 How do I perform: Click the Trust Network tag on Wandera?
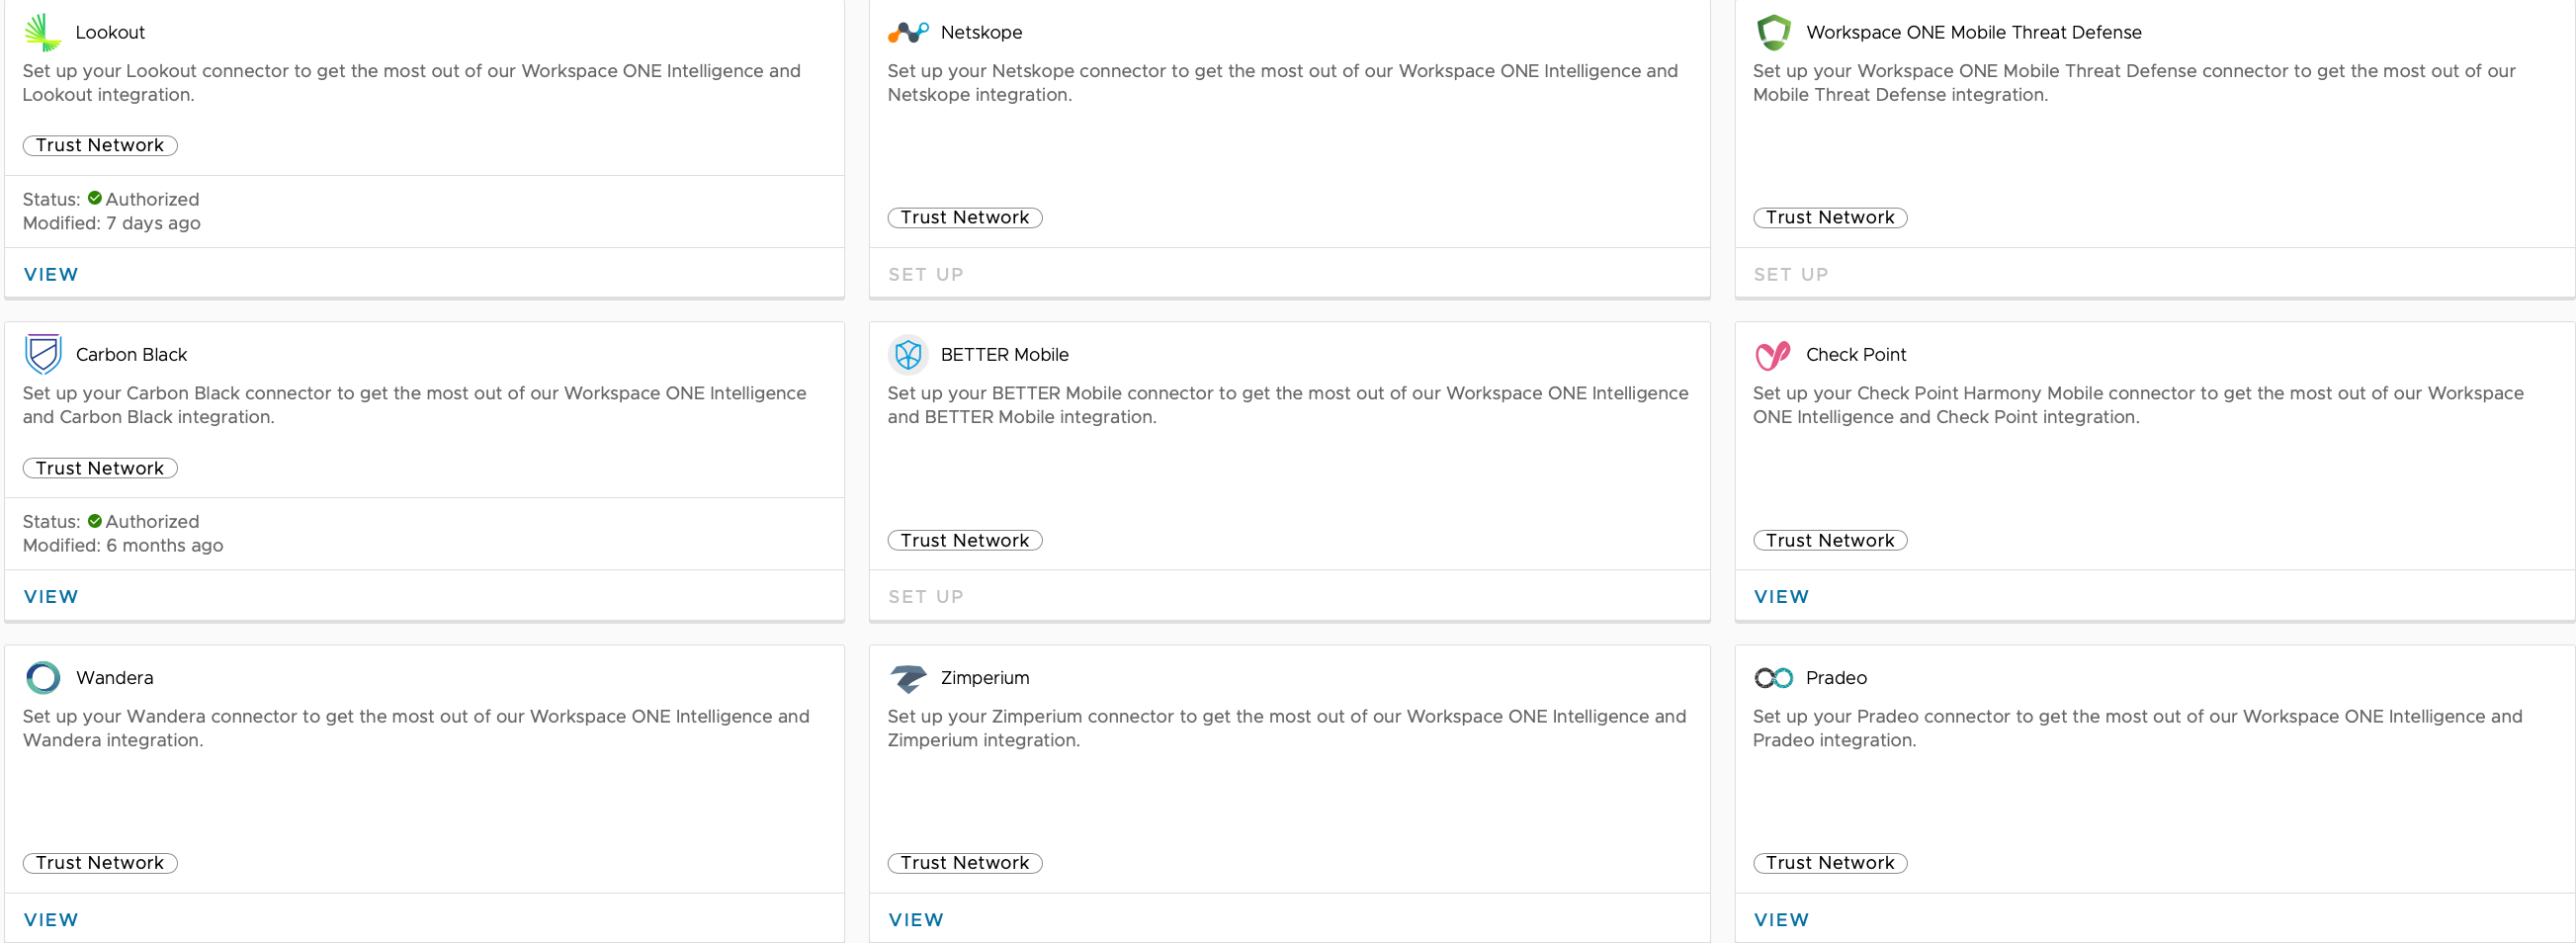click(100, 862)
